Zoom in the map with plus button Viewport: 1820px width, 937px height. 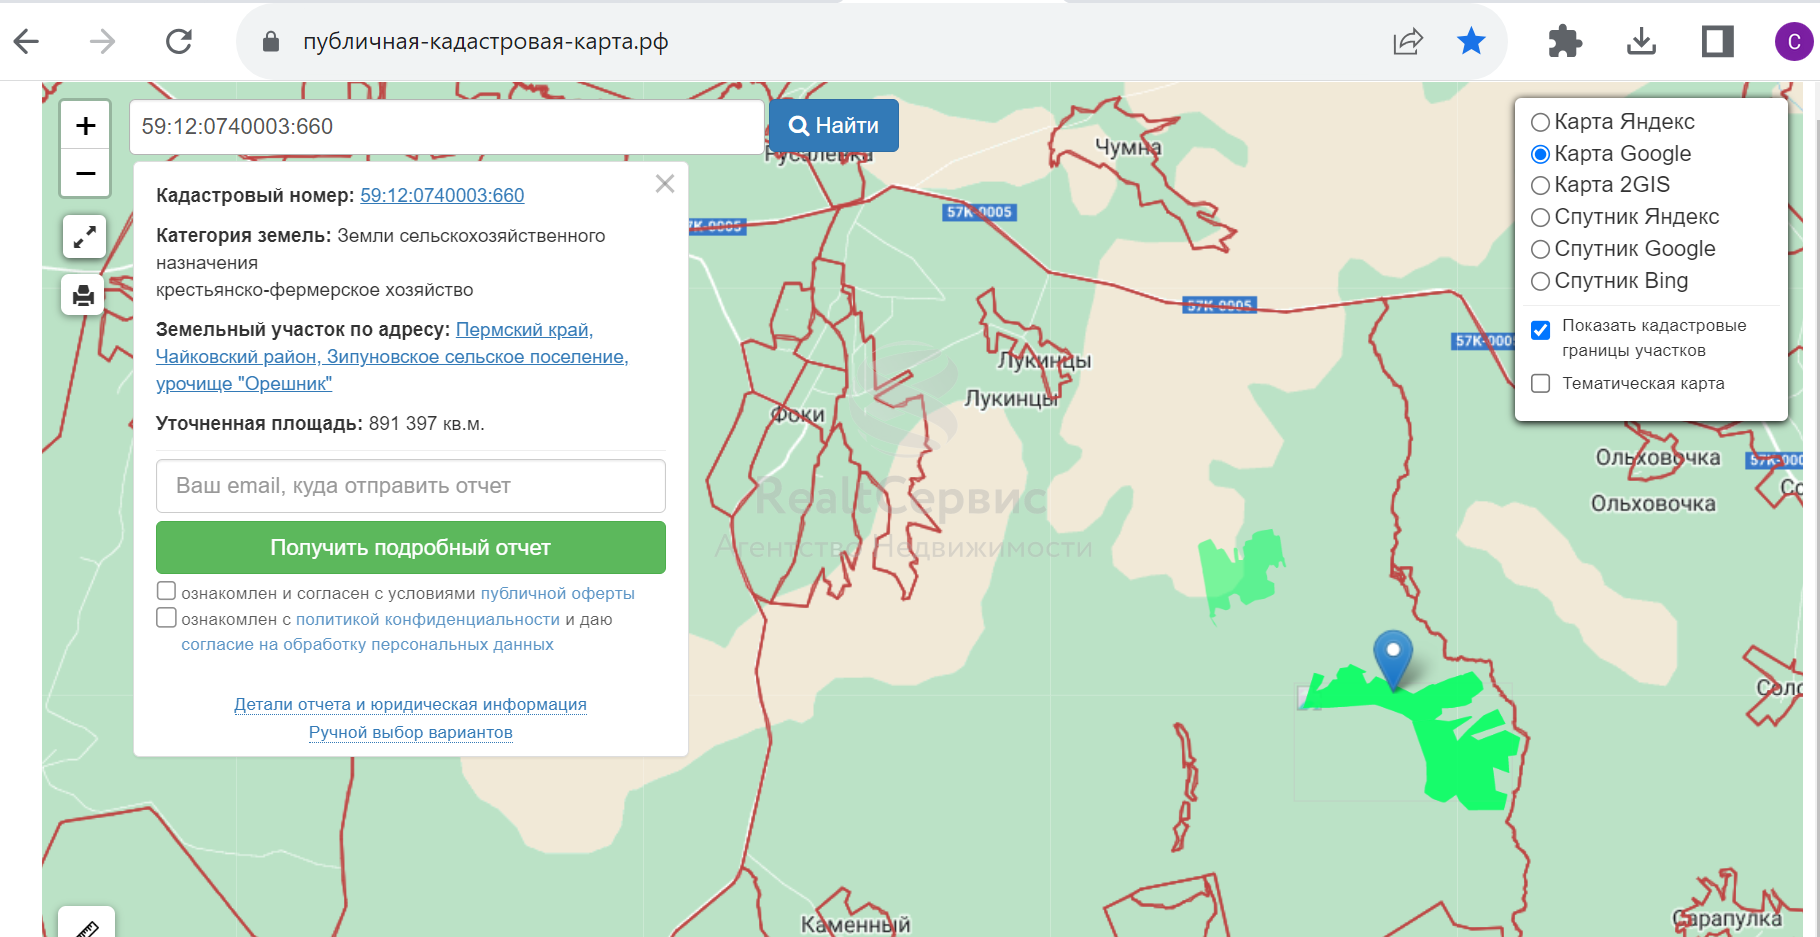pyautogui.click(x=86, y=125)
